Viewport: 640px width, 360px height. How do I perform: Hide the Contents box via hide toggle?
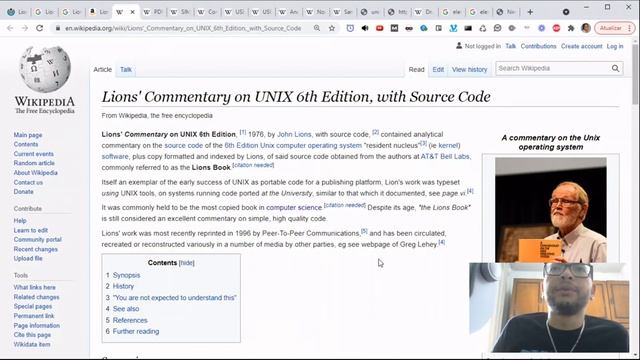(x=187, y=263)
